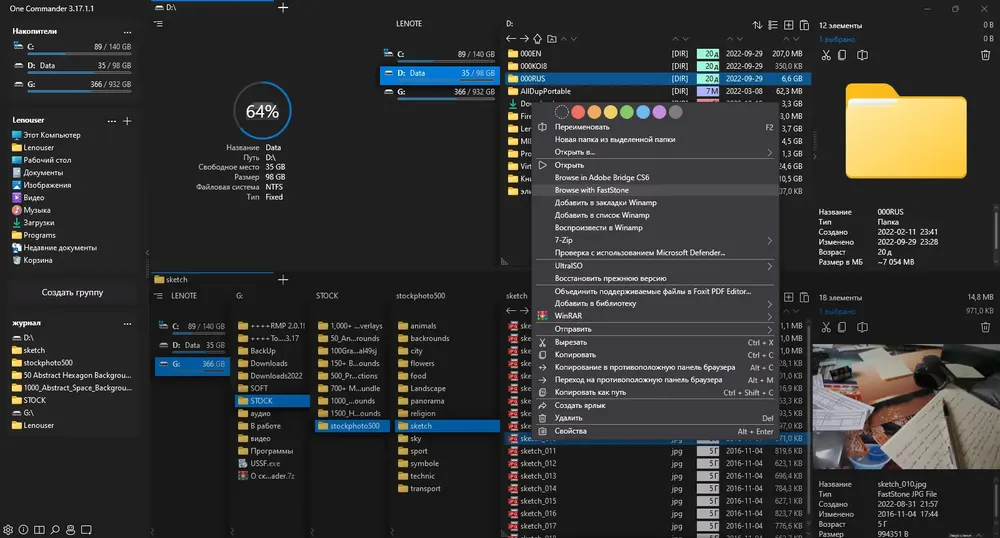Select the green color tag swatch
Screen dimensions: 1000x538
tap(627, 112)
